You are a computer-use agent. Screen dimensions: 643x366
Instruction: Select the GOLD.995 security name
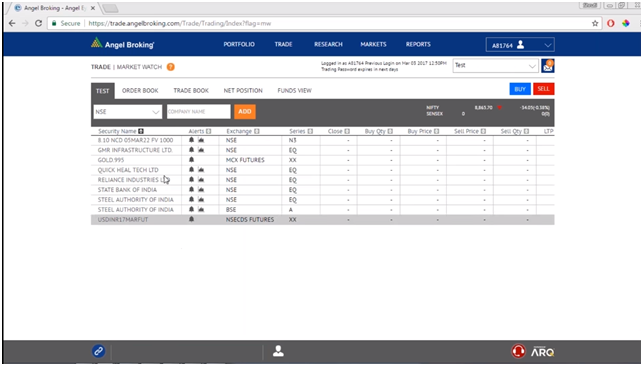pyautogui.click(x=111, y=160)
